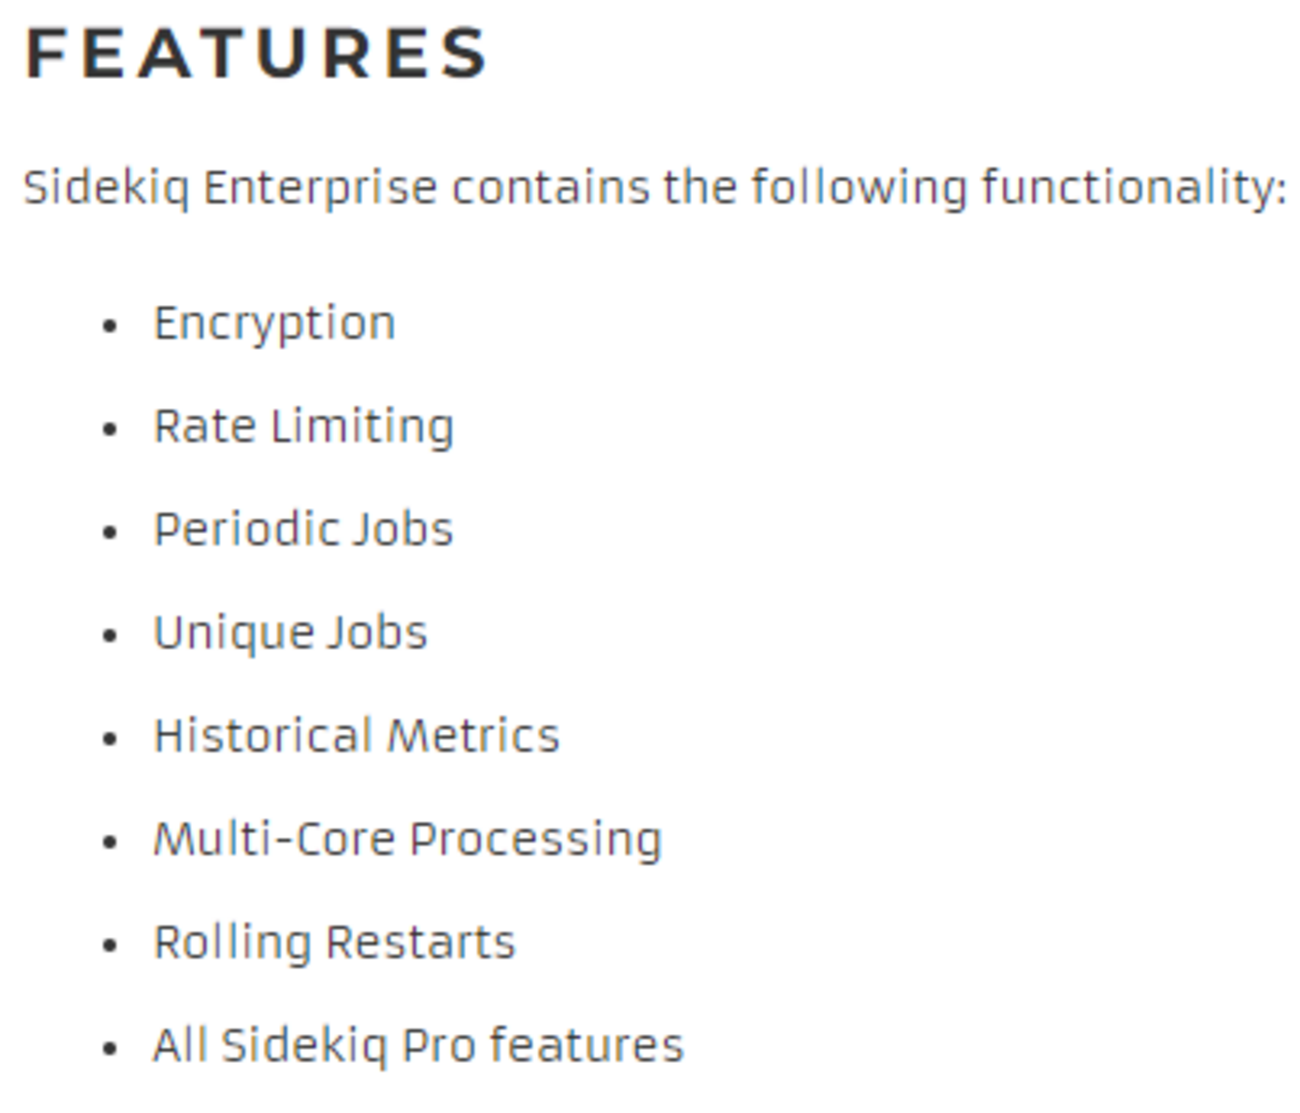
Task: Click the bullet before Periodic Jobs
Action: point(110,532)
